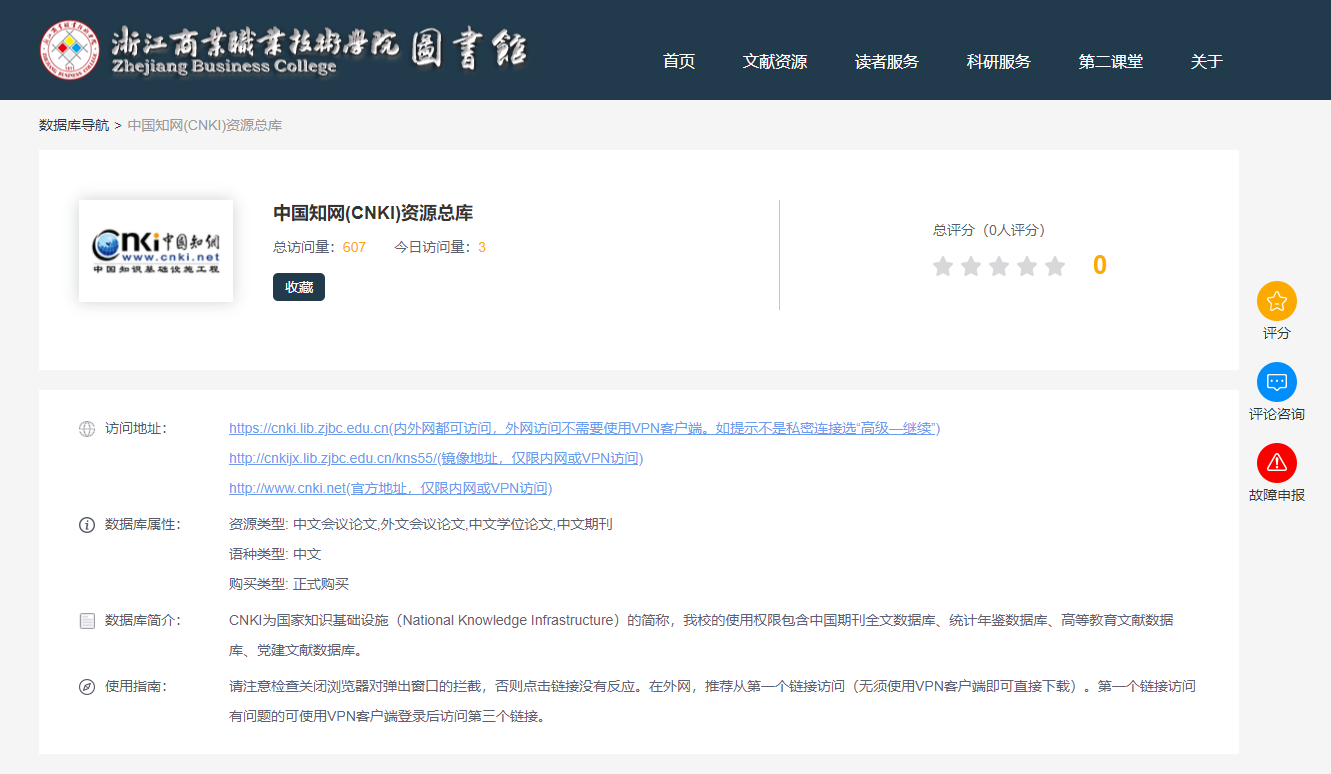Screen dimensions: 1331x774
Task: Click the info icon beside 数据库属性
Action: click(87, 523)
